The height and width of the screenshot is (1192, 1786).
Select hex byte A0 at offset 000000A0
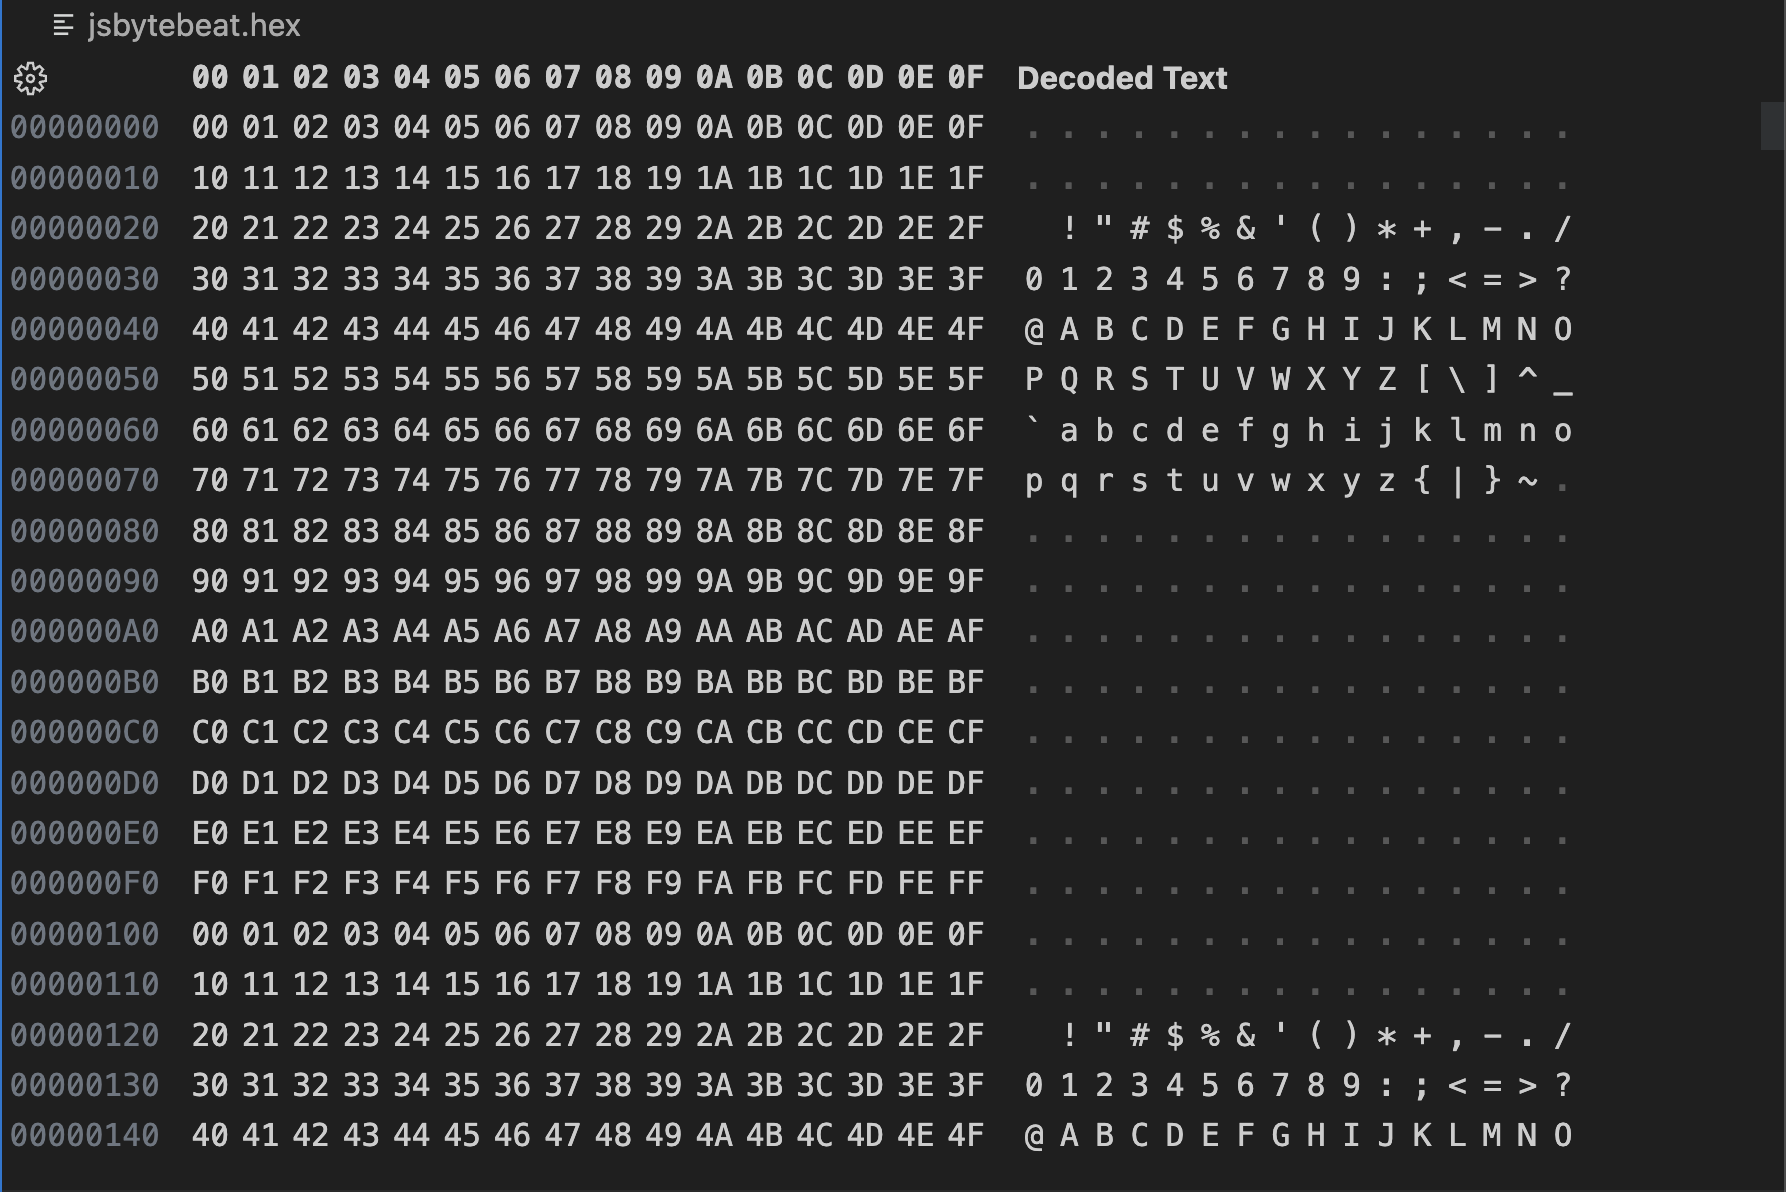210,631
